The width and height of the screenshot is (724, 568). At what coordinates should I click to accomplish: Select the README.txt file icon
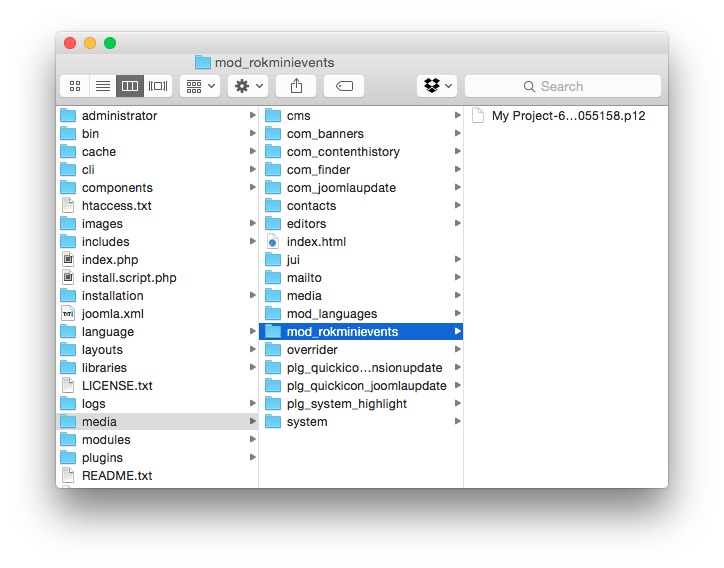pos(68,476)
